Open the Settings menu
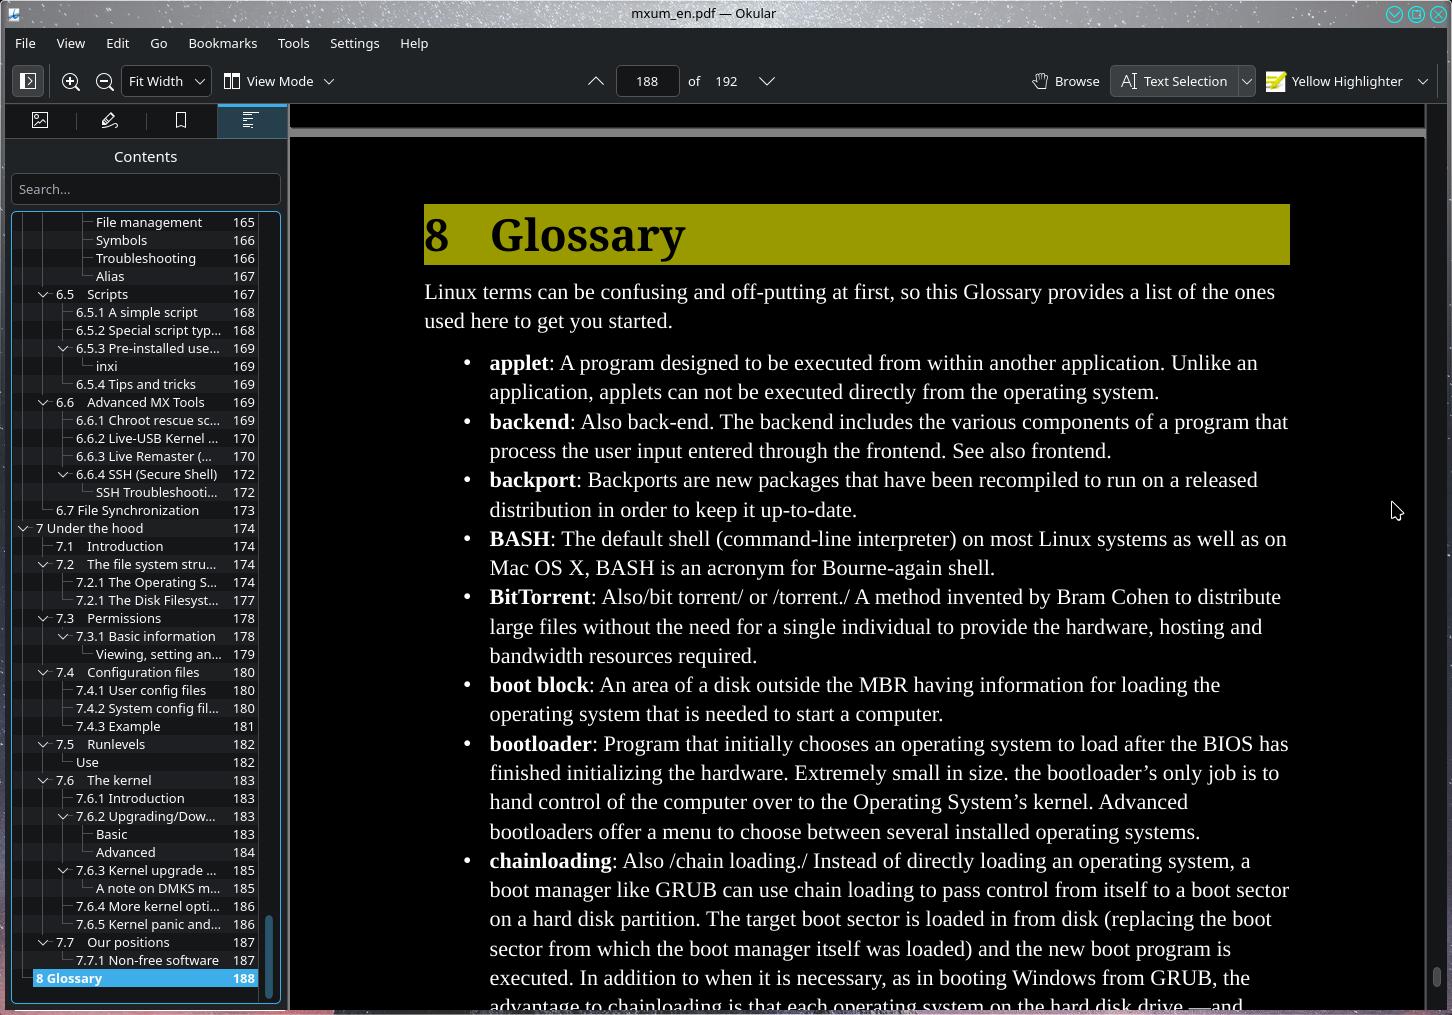Viewport: 1452px width, 1015px height. click(354, 43)
